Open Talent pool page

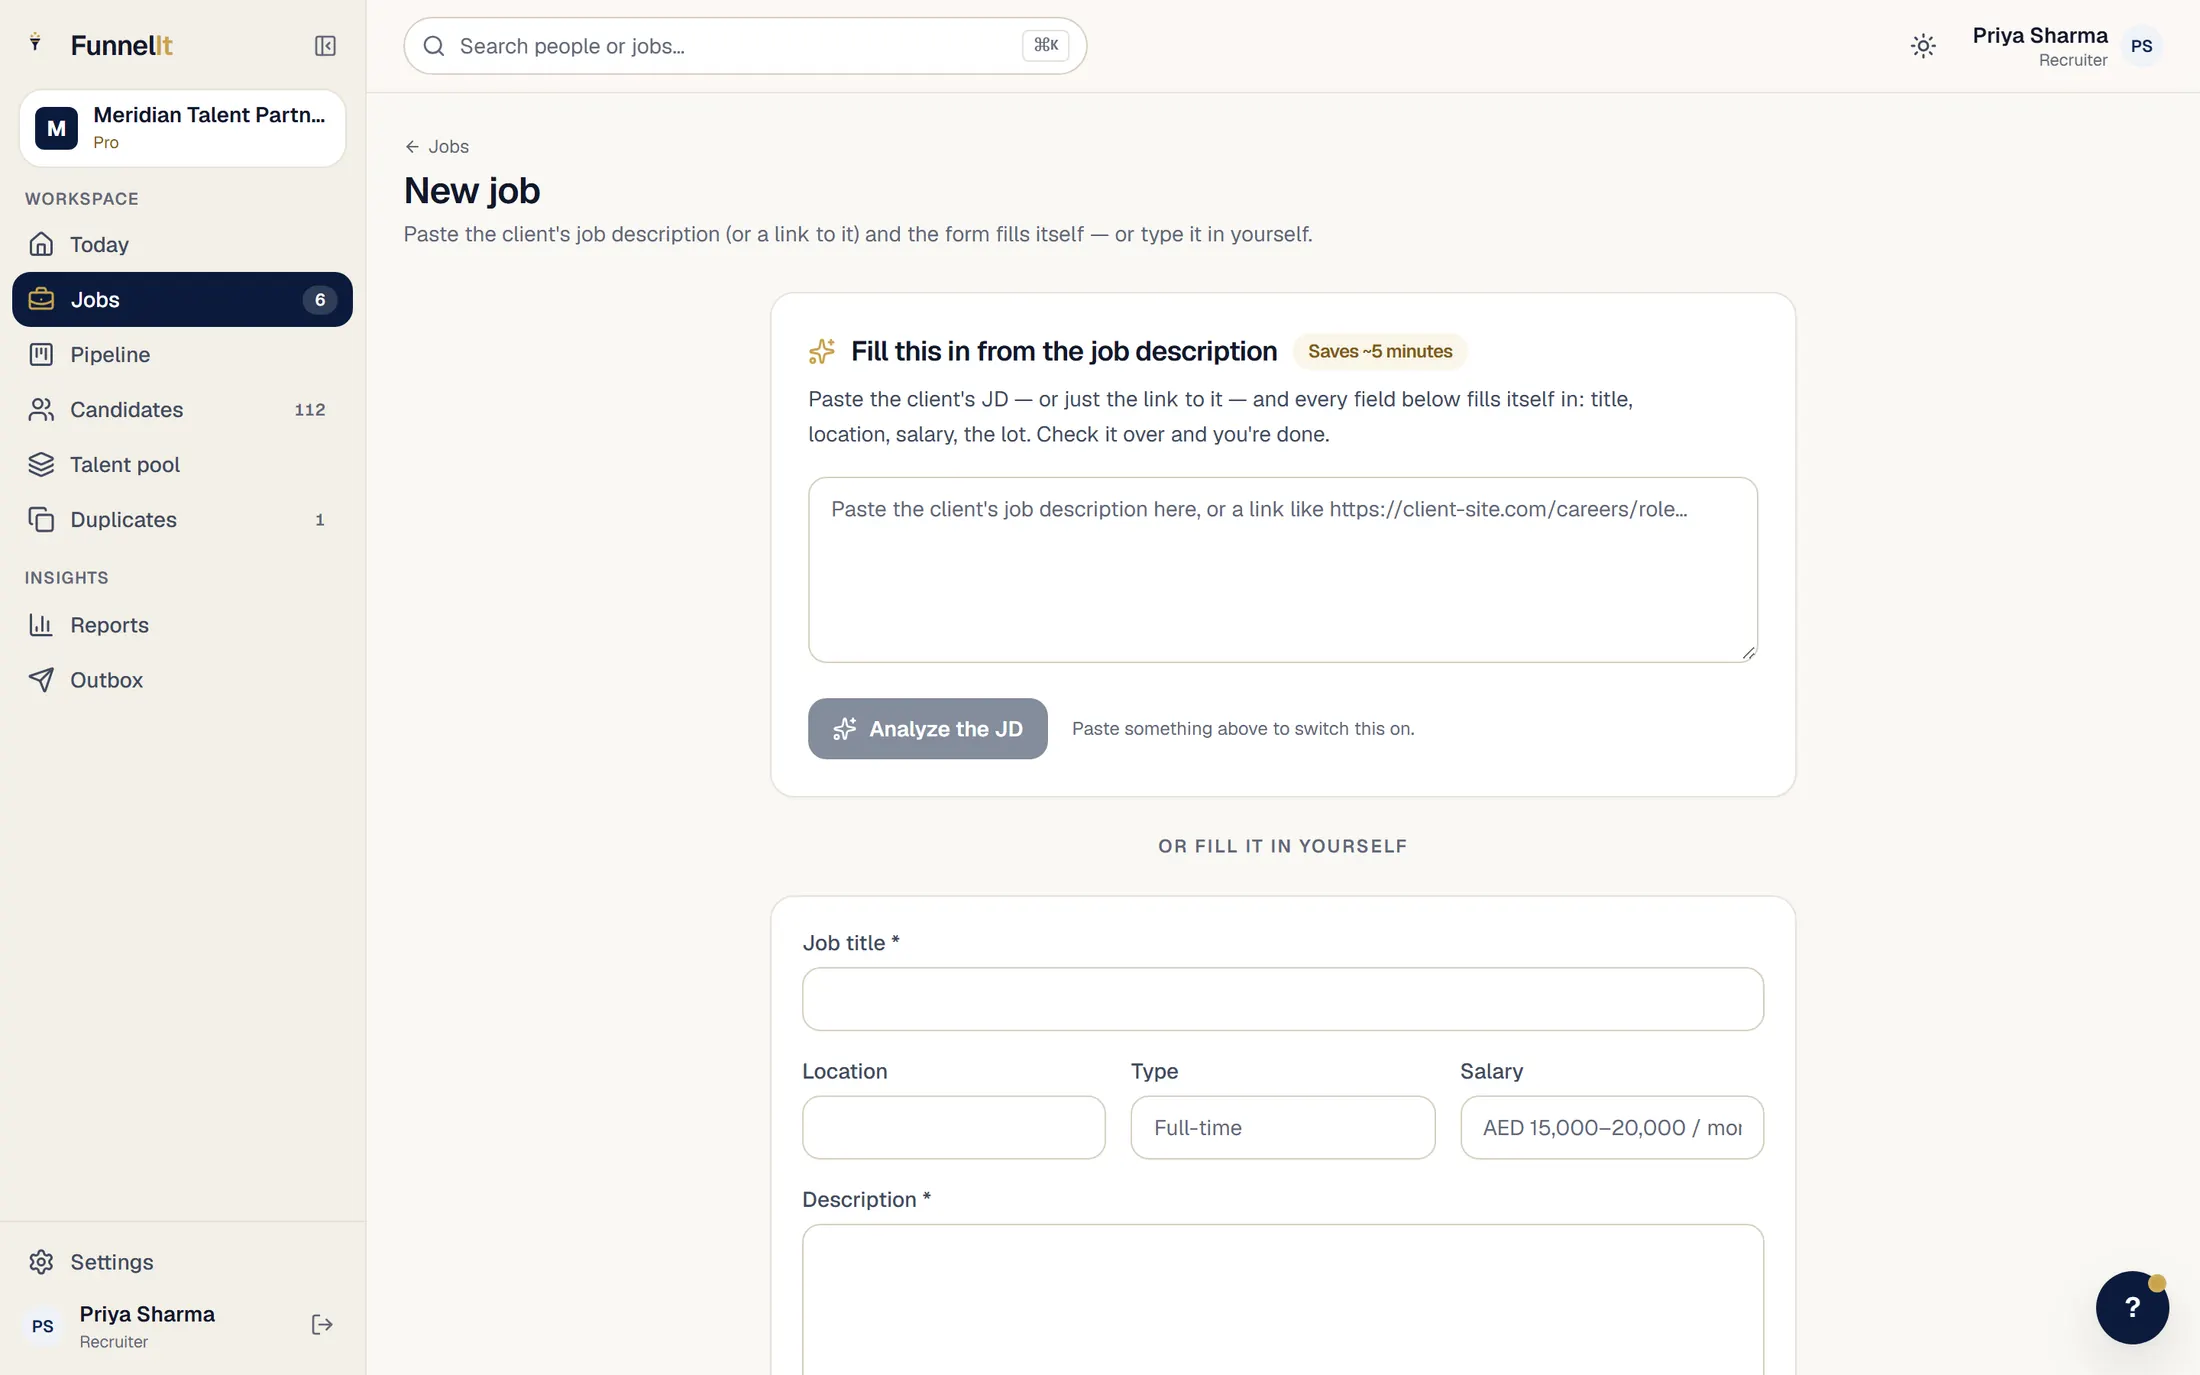tap(182, 464)
